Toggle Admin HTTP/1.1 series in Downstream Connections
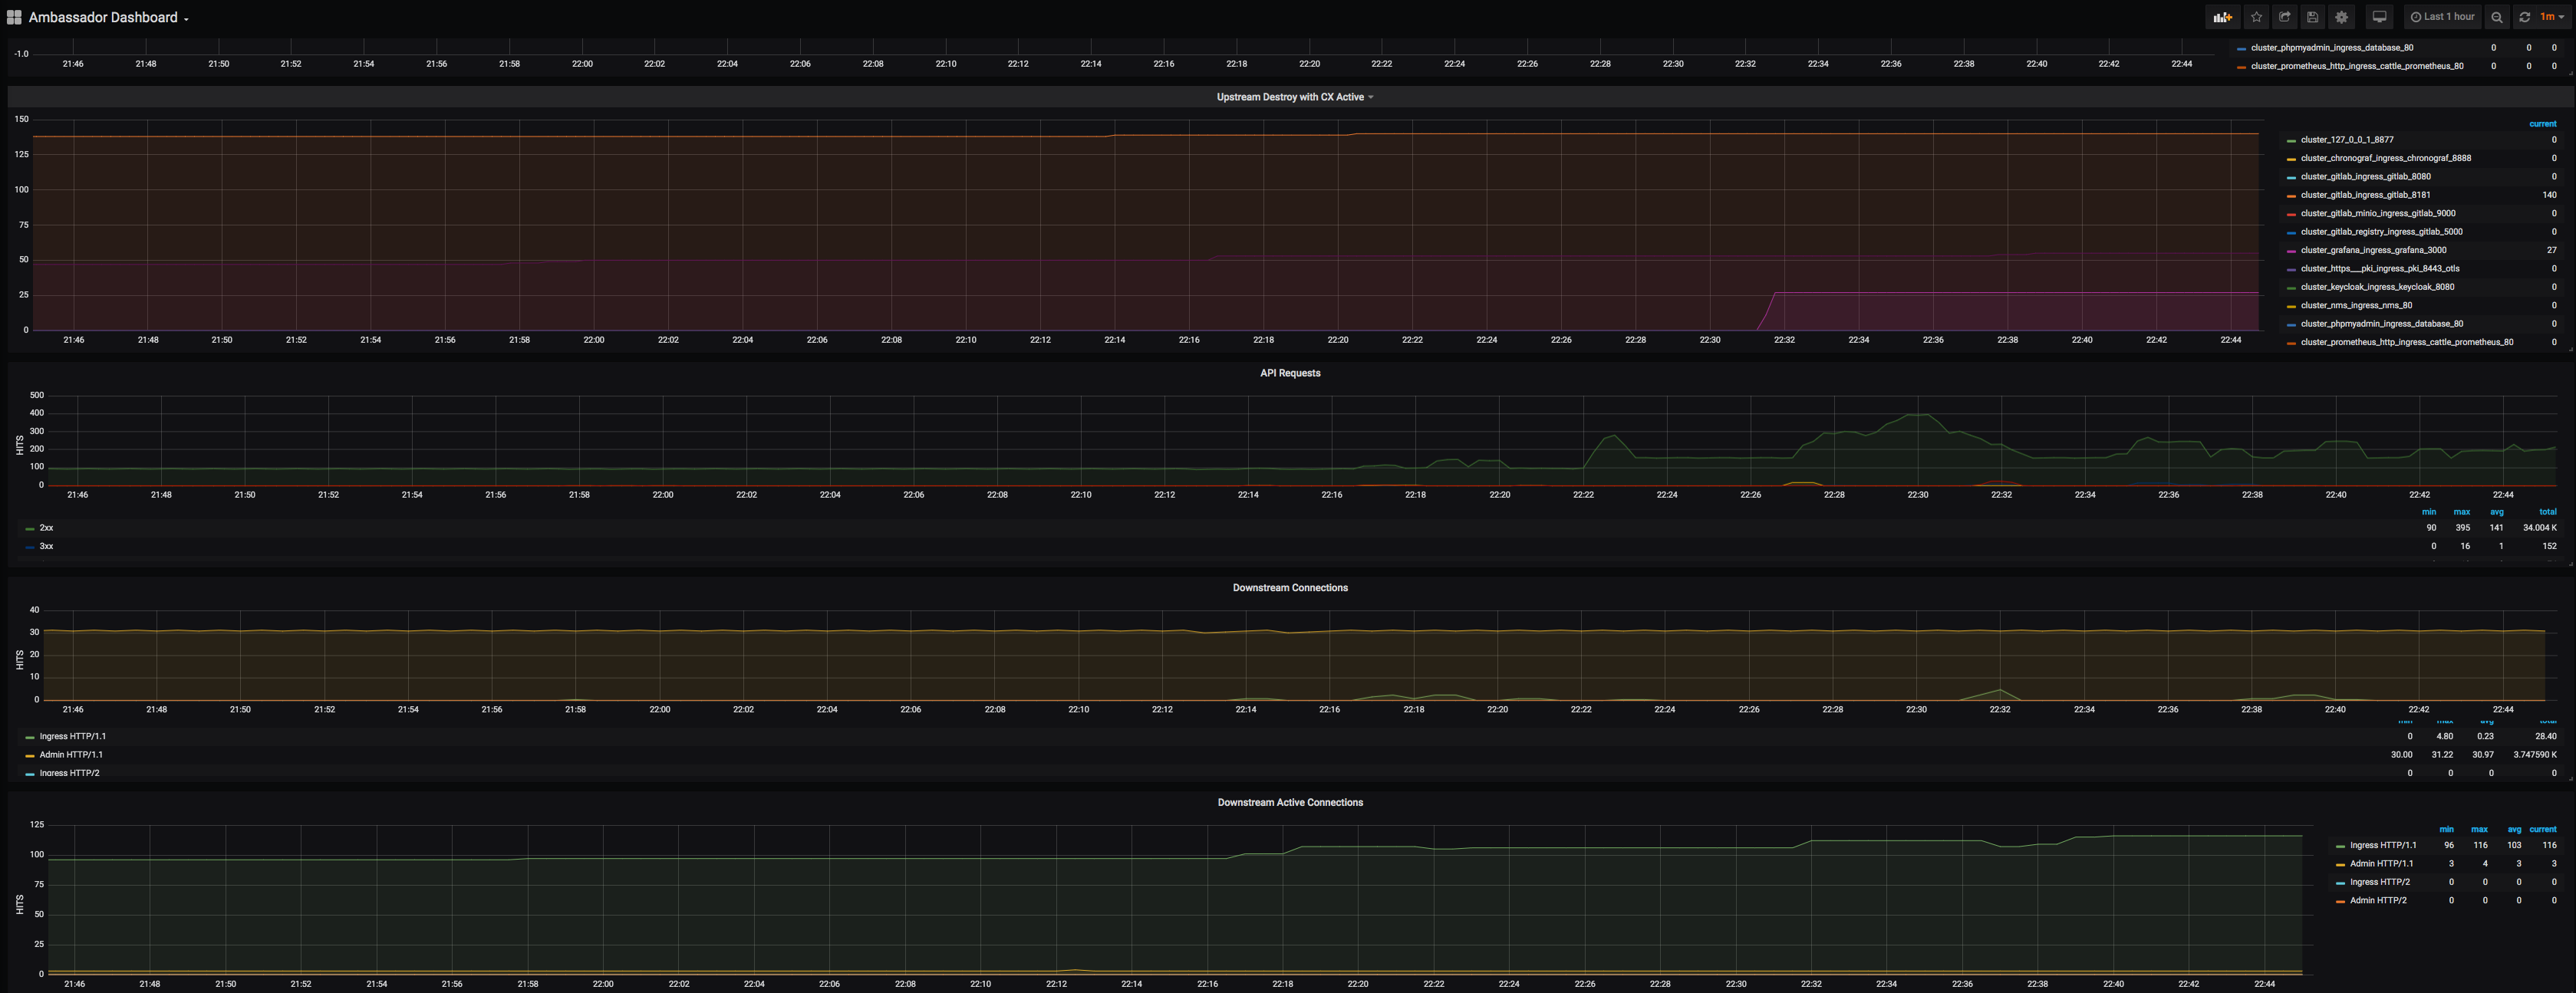The height and width of the screenshot is (993, 2576). (x=71, y=755)
